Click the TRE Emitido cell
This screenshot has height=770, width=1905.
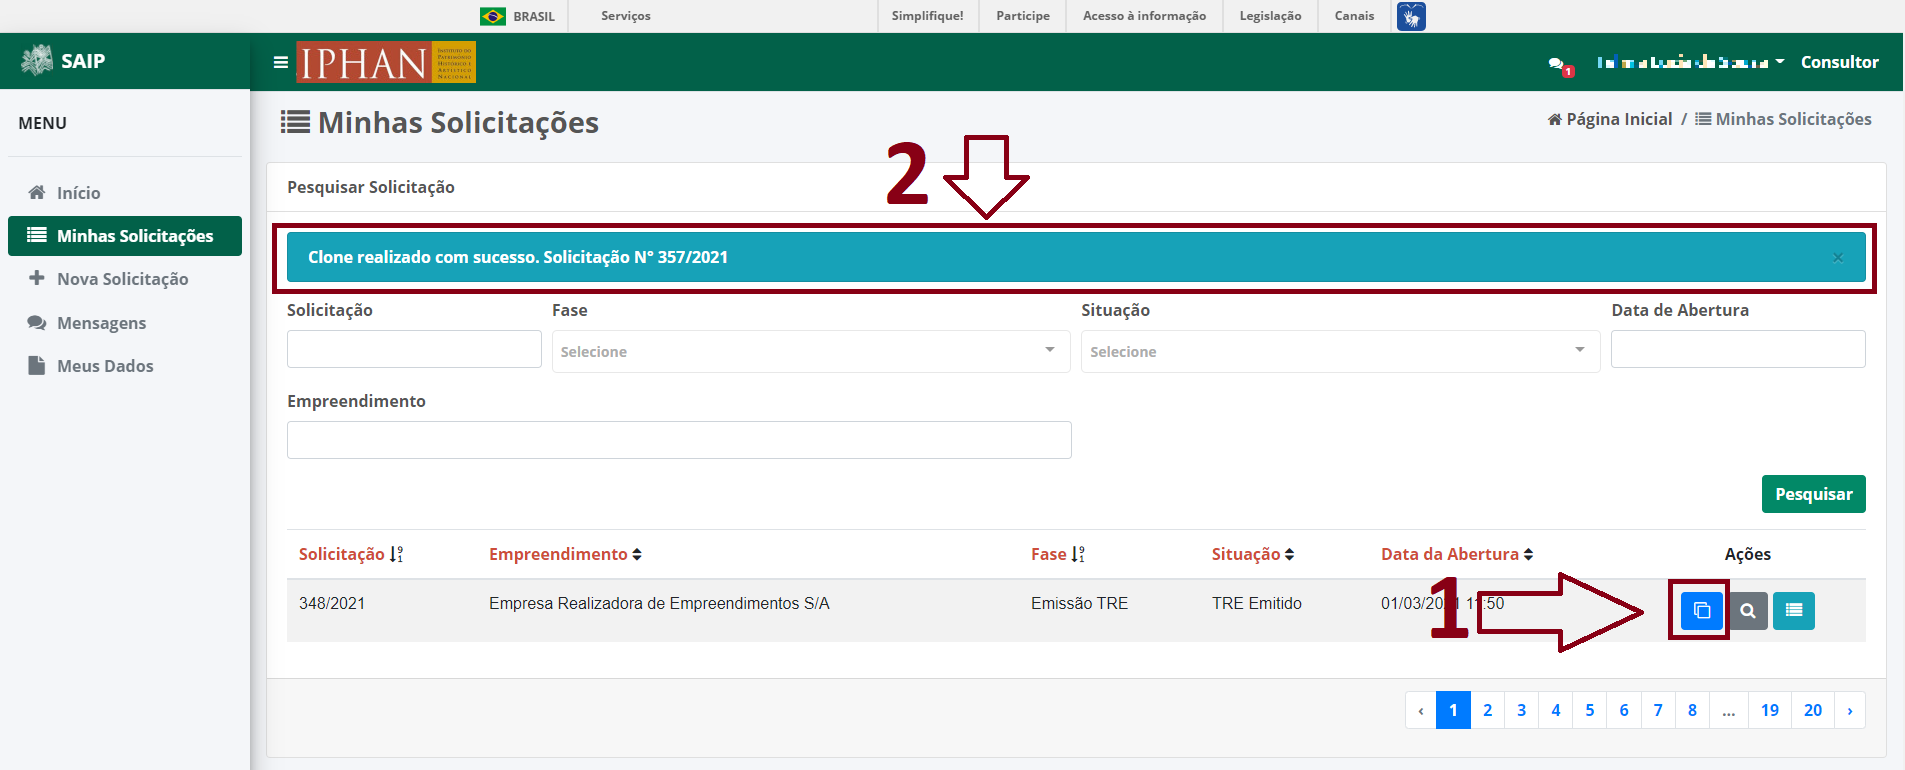point(1256,603)
